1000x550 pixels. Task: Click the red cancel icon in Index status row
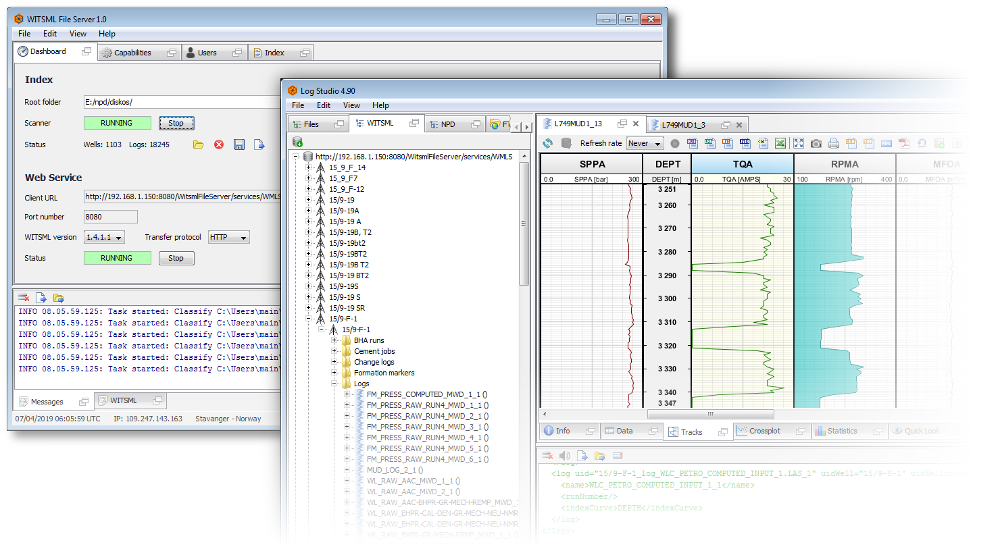click(x=219, y=145)
